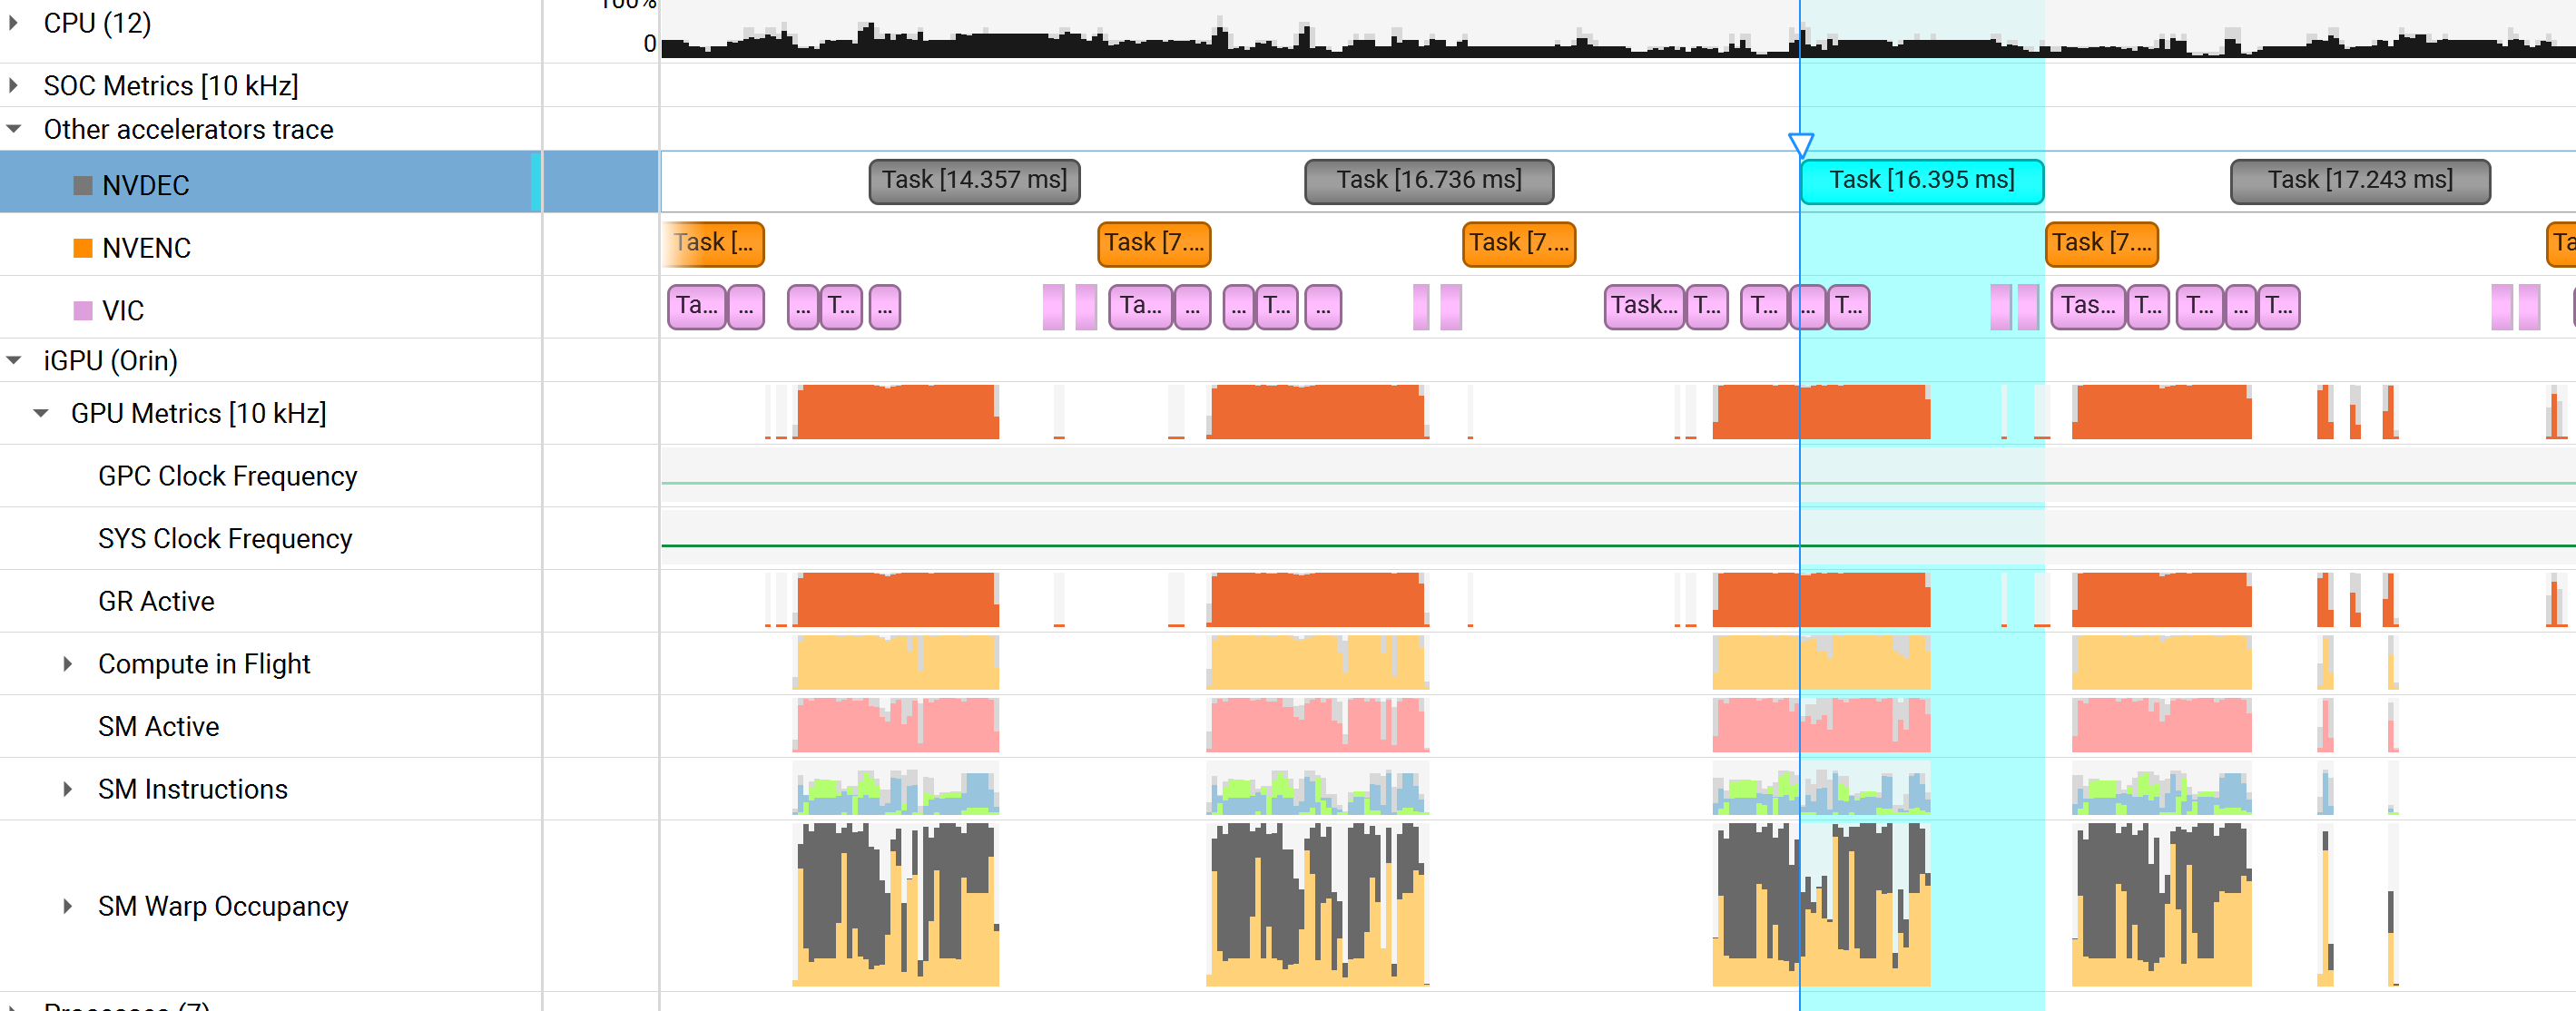
Task: Select the SM Active row
Action: (158, 726)
